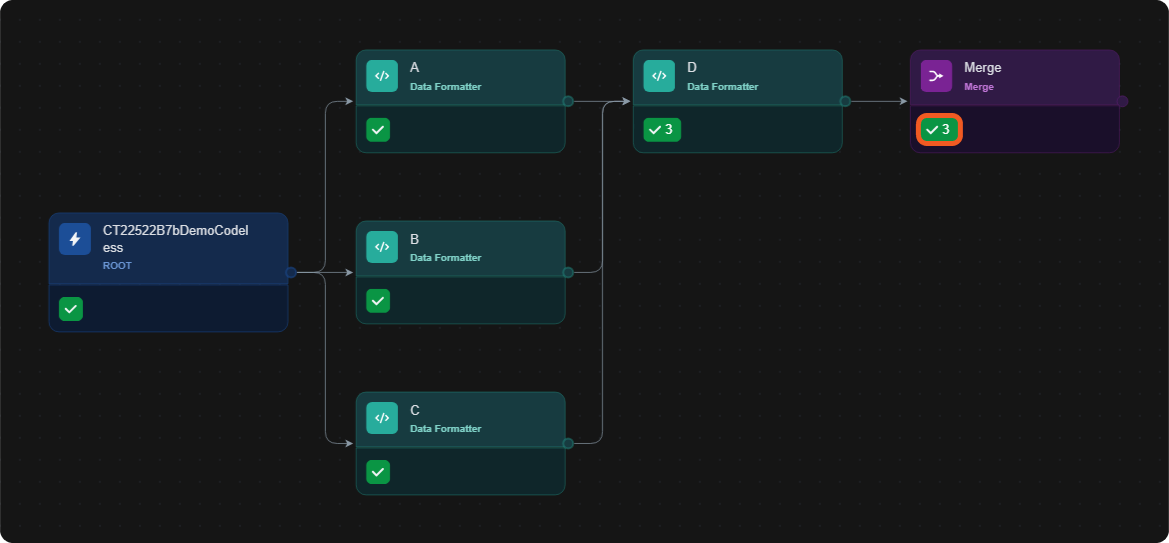
Task: Click the code icon on node D
Action: tap(659, 76)
